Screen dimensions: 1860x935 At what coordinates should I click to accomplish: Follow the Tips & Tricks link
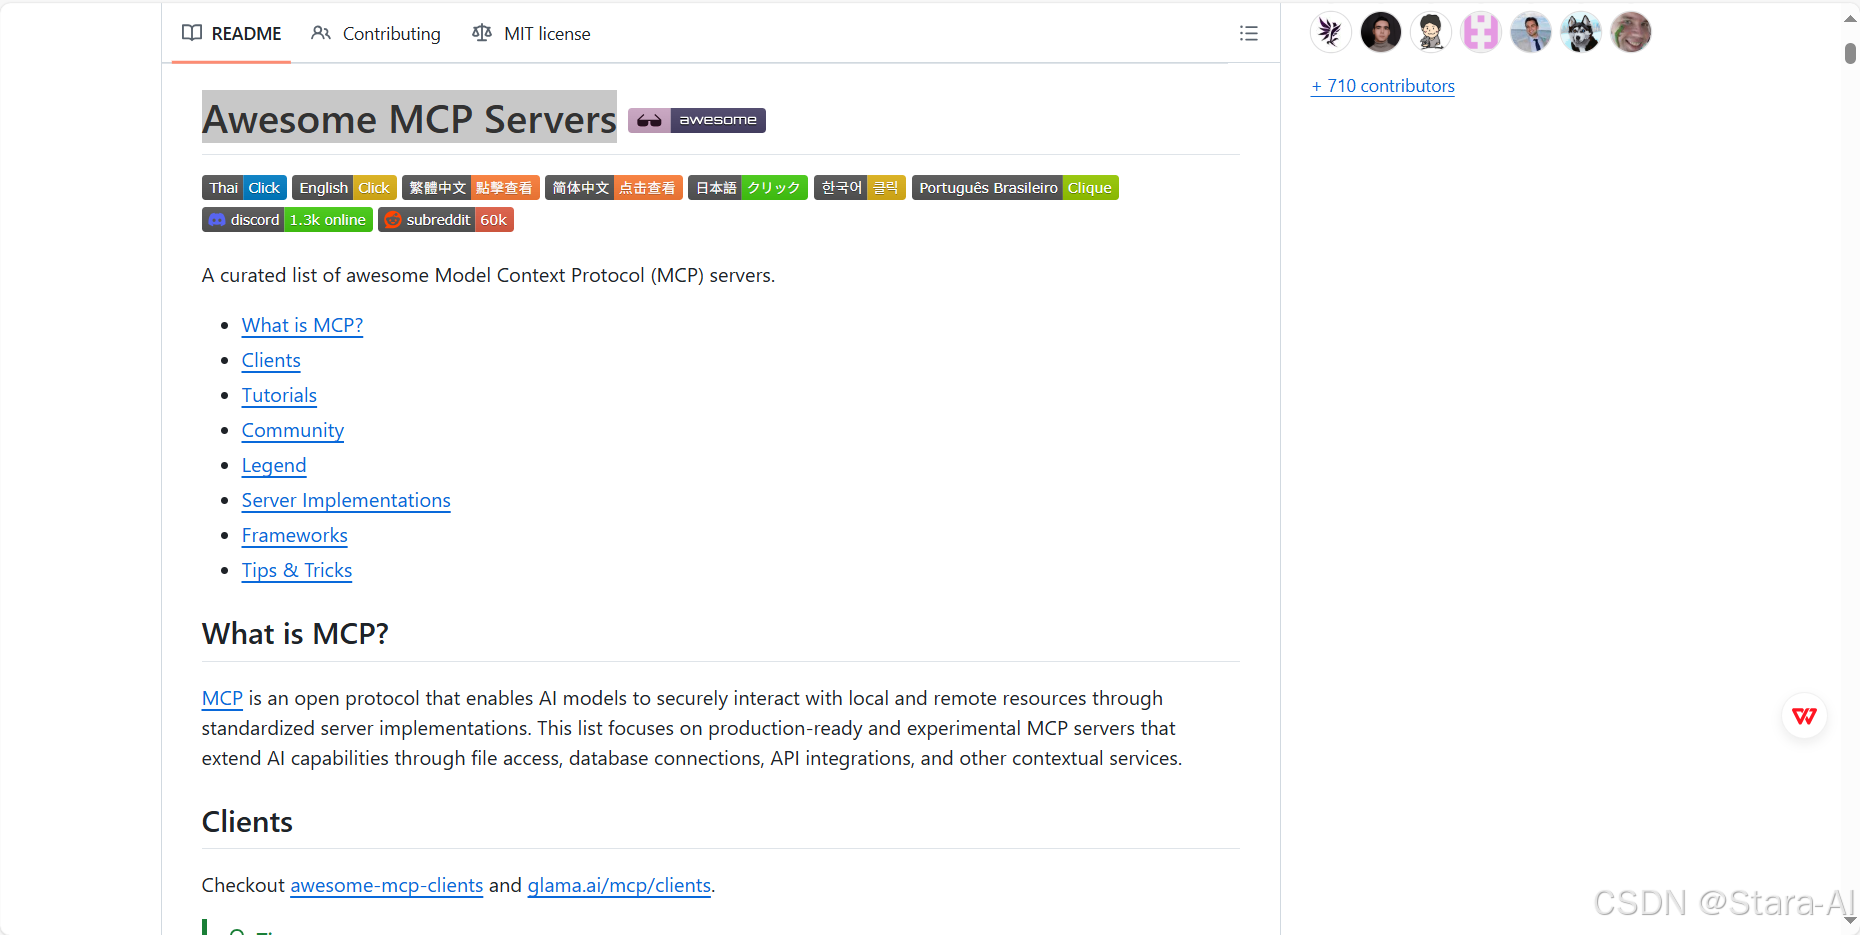click(297, 570)
